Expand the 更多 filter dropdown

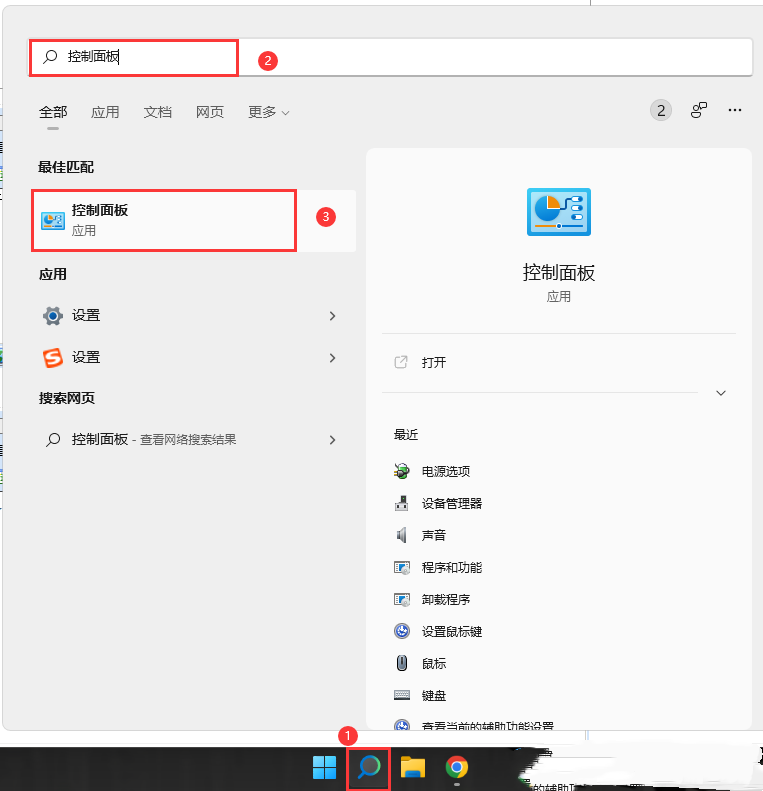tap(268, 112)
